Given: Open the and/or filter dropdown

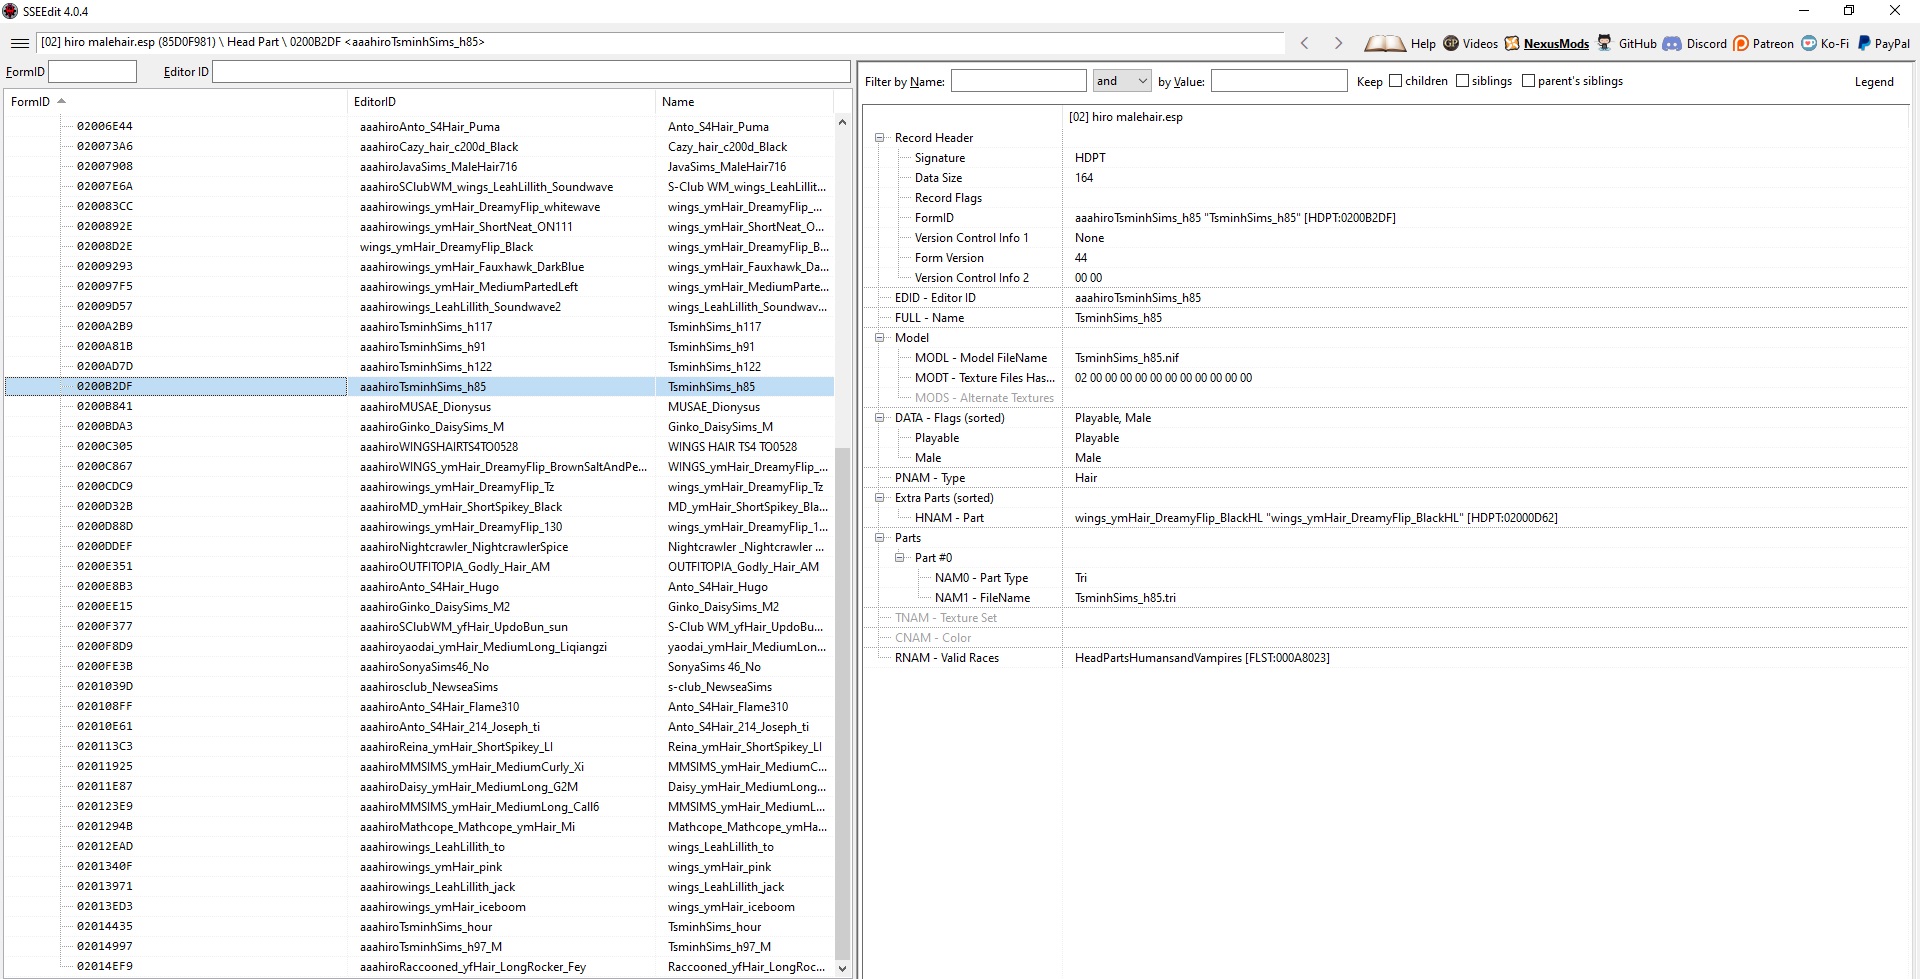Looking at the screenshot, I should click(x=1122, y=81).
